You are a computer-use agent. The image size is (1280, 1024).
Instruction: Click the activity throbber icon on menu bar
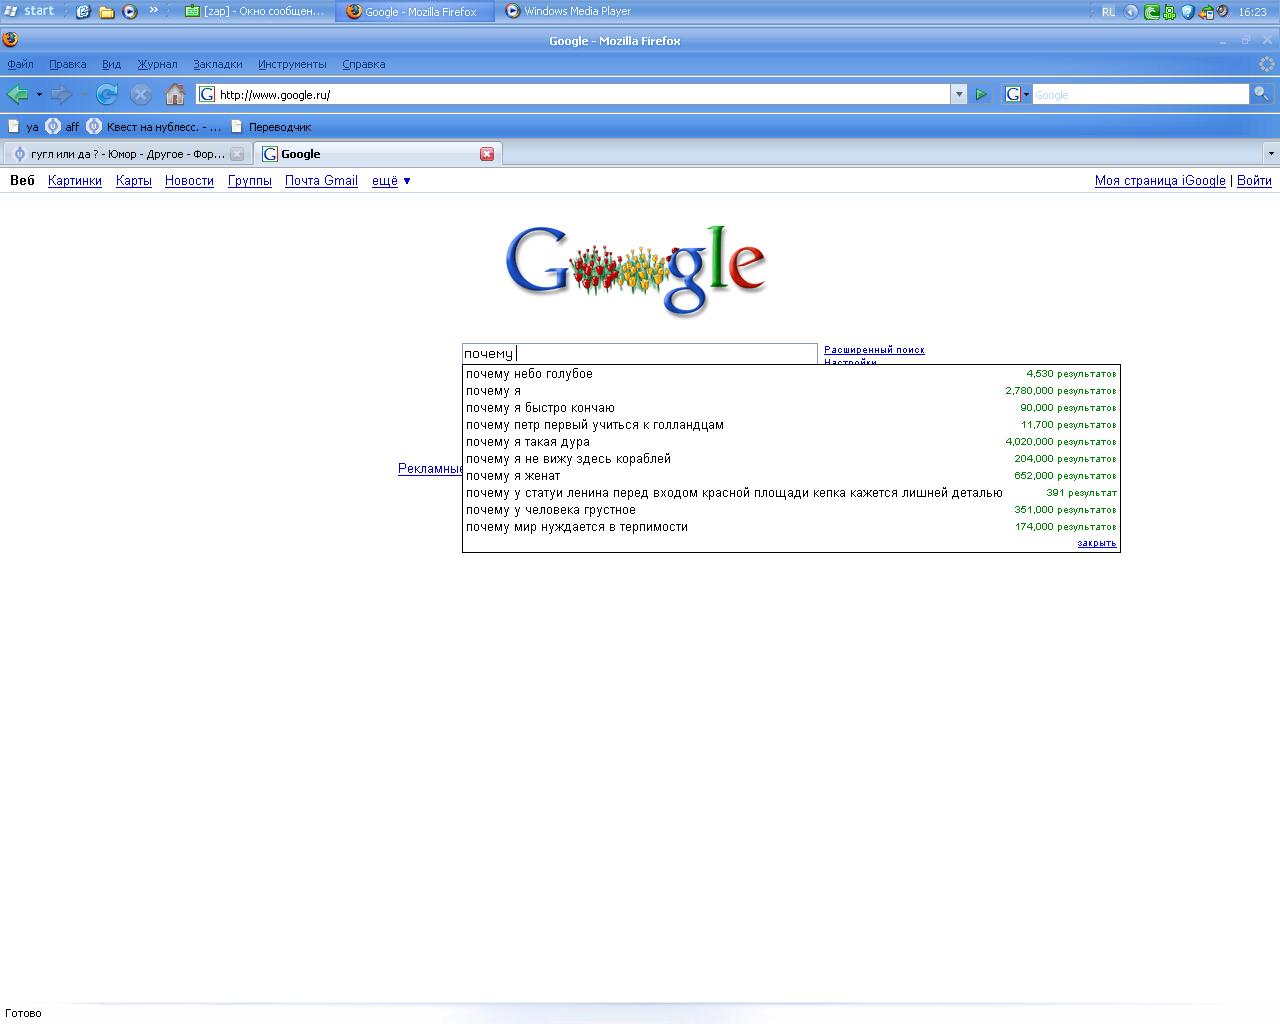(1267, 64)
